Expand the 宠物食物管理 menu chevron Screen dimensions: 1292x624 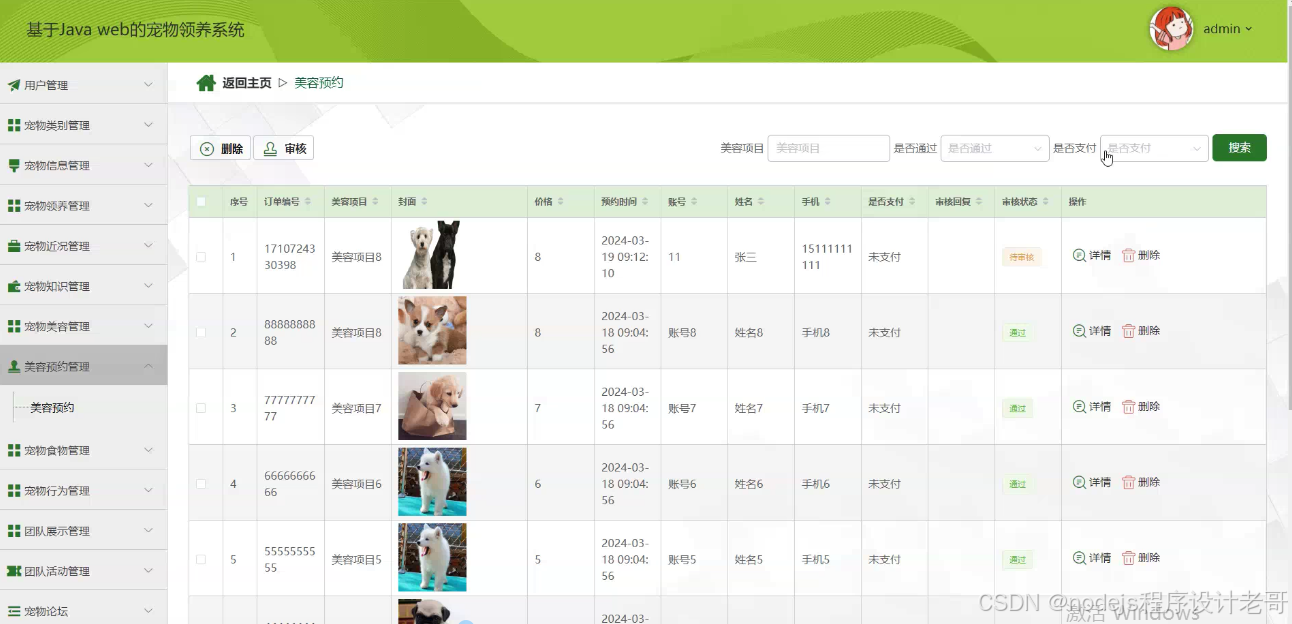(x=148, y=450)
